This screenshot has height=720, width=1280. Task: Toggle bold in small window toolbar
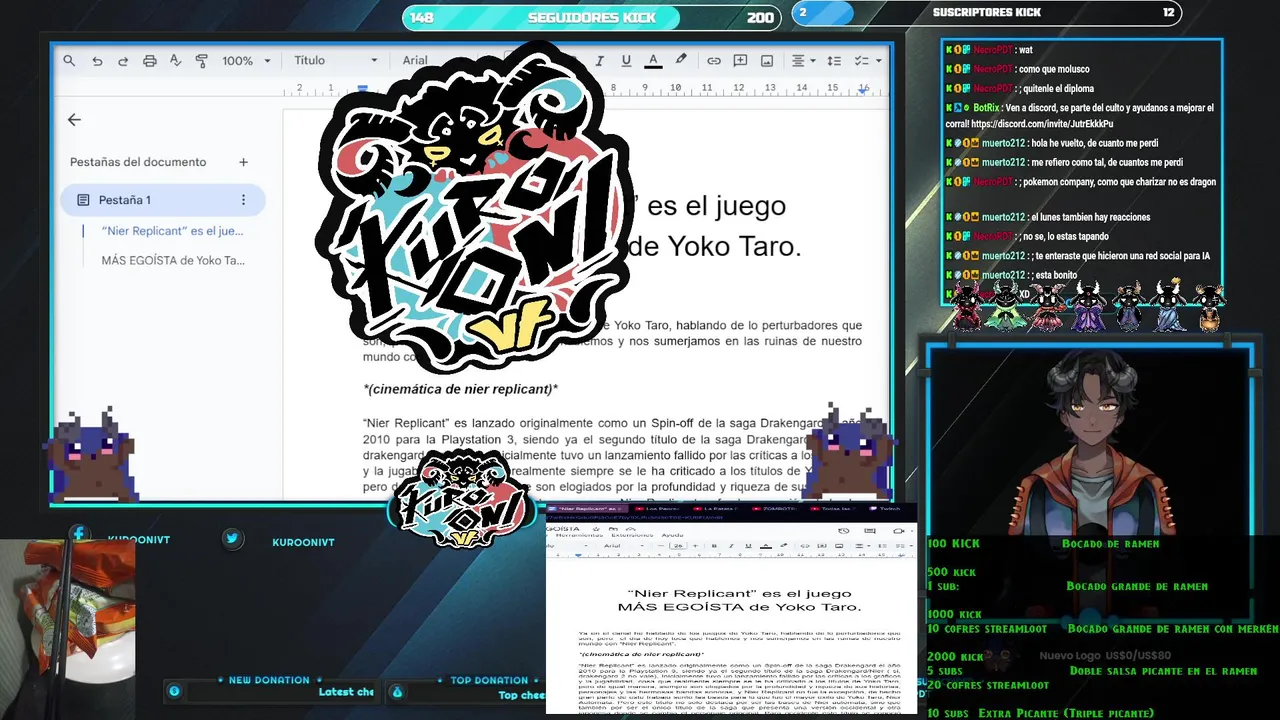point(714,546)
